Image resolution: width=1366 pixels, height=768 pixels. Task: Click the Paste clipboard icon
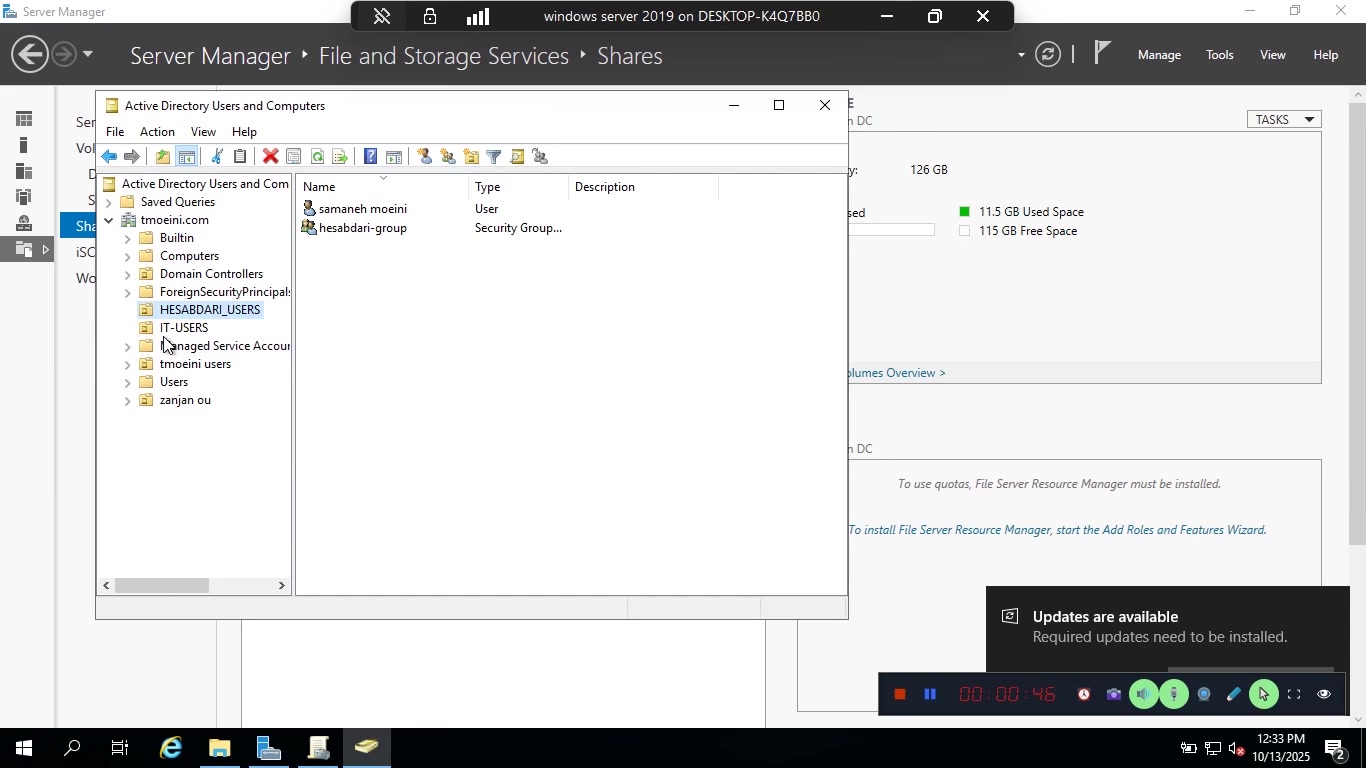240,157
